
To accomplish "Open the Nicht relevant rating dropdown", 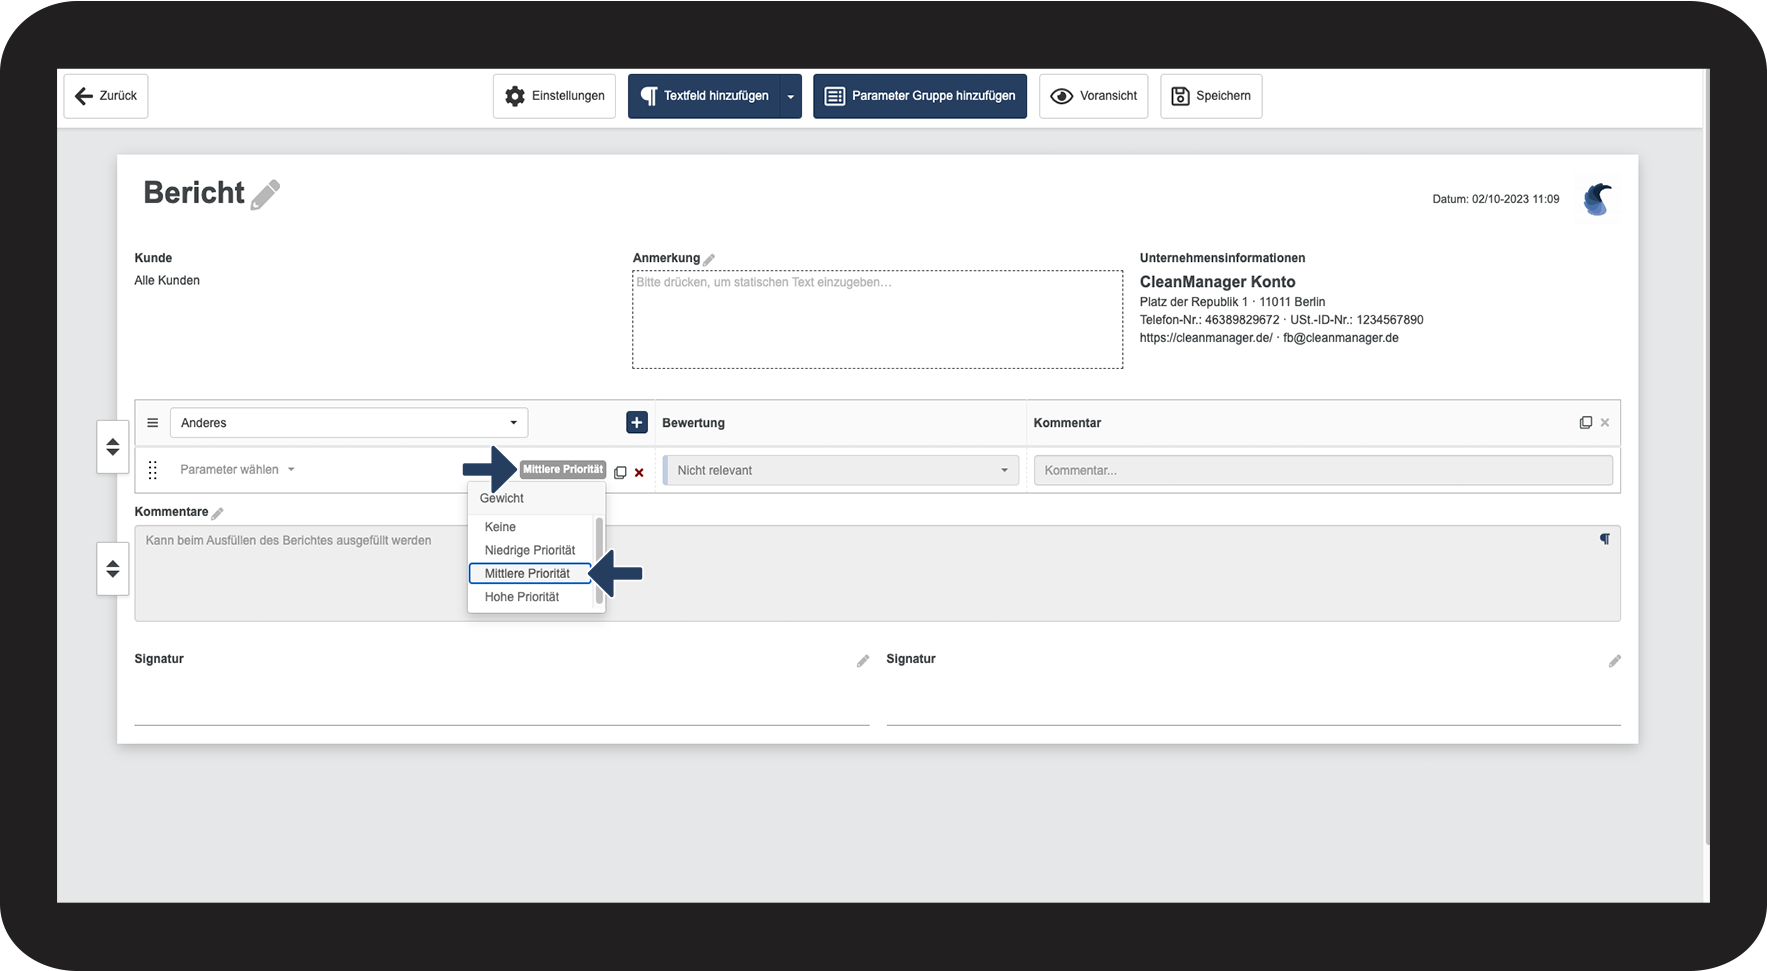I will coord(841,470).
